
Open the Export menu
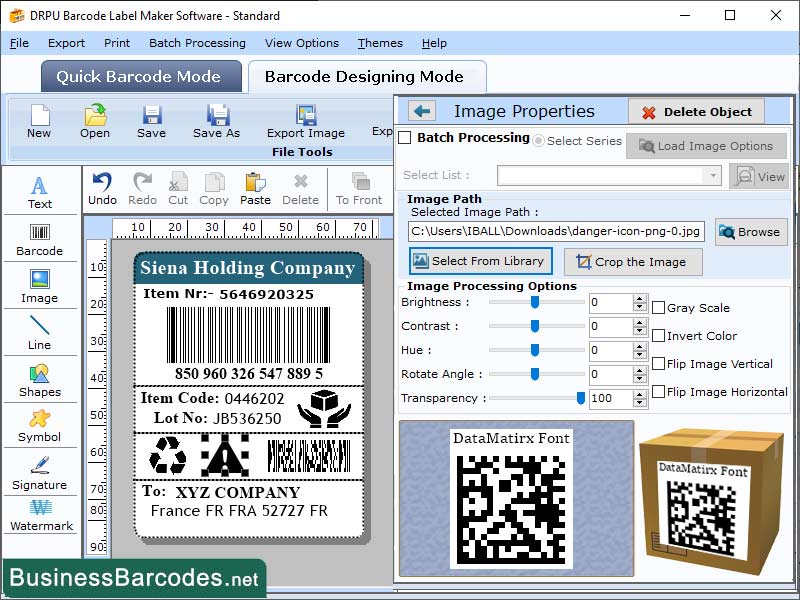coord(66,43)
